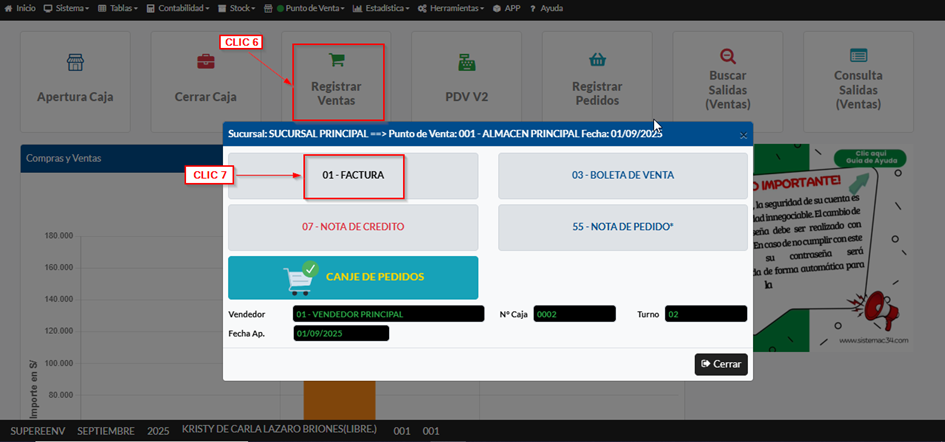
Task: Close the dialog with the X icon
Action: pos(743,134)
